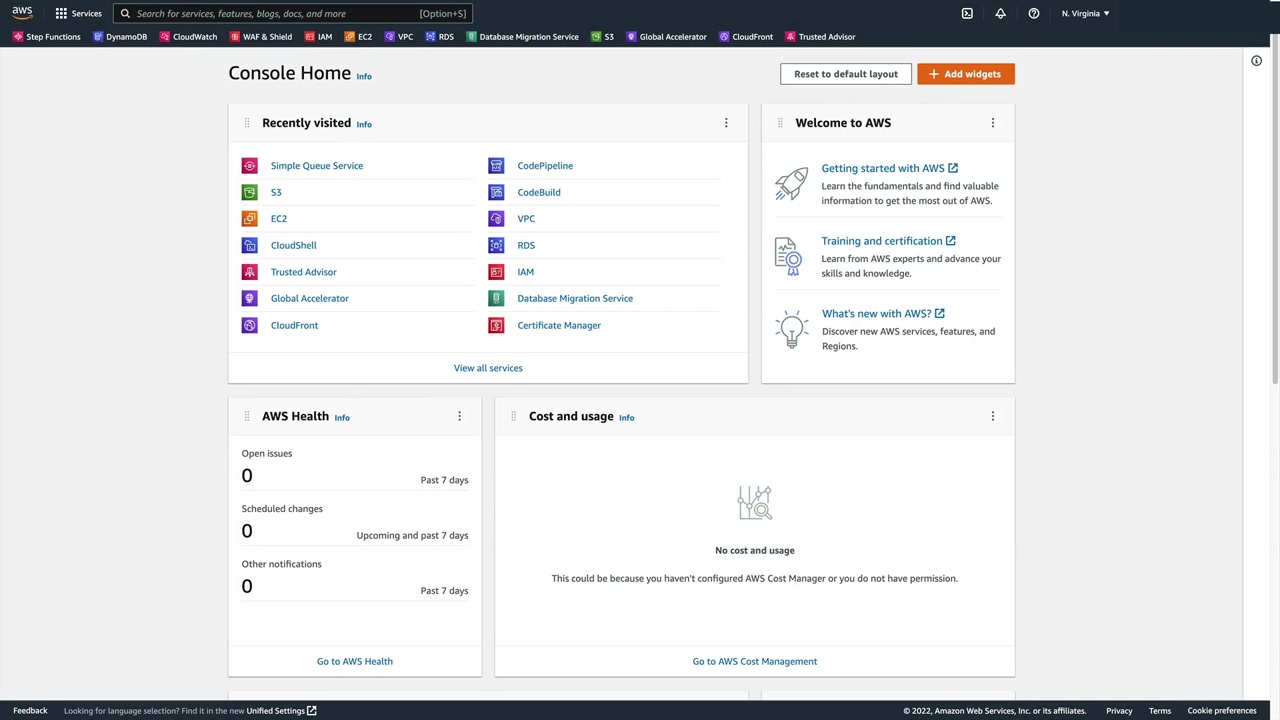
Task: Click the drag handle of AWS Health widget
Action: click(246, 416)
